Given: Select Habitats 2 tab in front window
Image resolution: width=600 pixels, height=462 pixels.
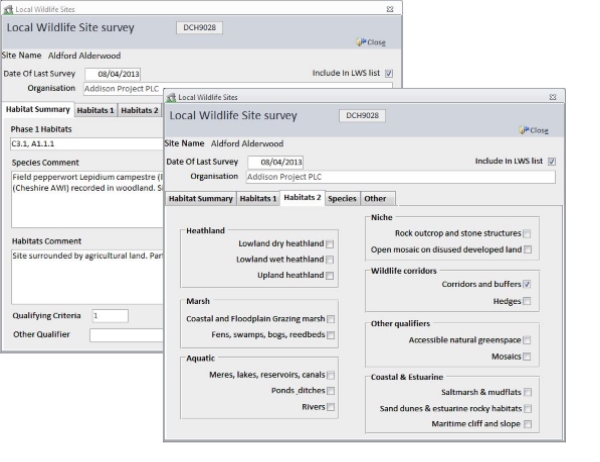Looking at the screenshot, I should 302,198.
